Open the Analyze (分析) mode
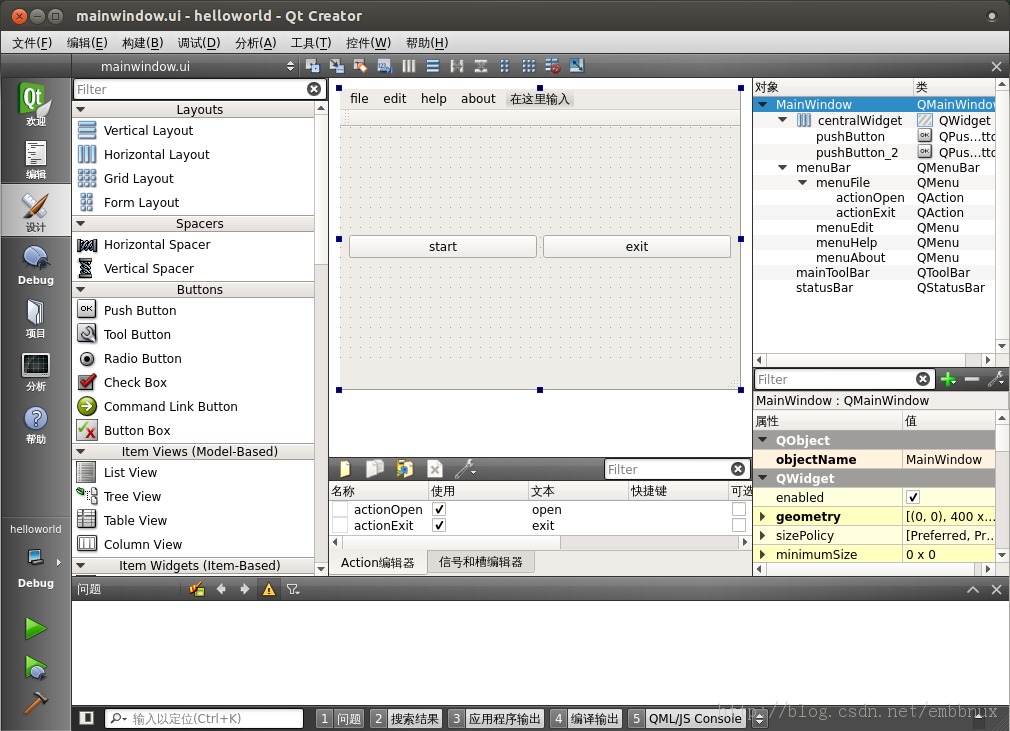The image size is (1010, 731). click(35, 371)
